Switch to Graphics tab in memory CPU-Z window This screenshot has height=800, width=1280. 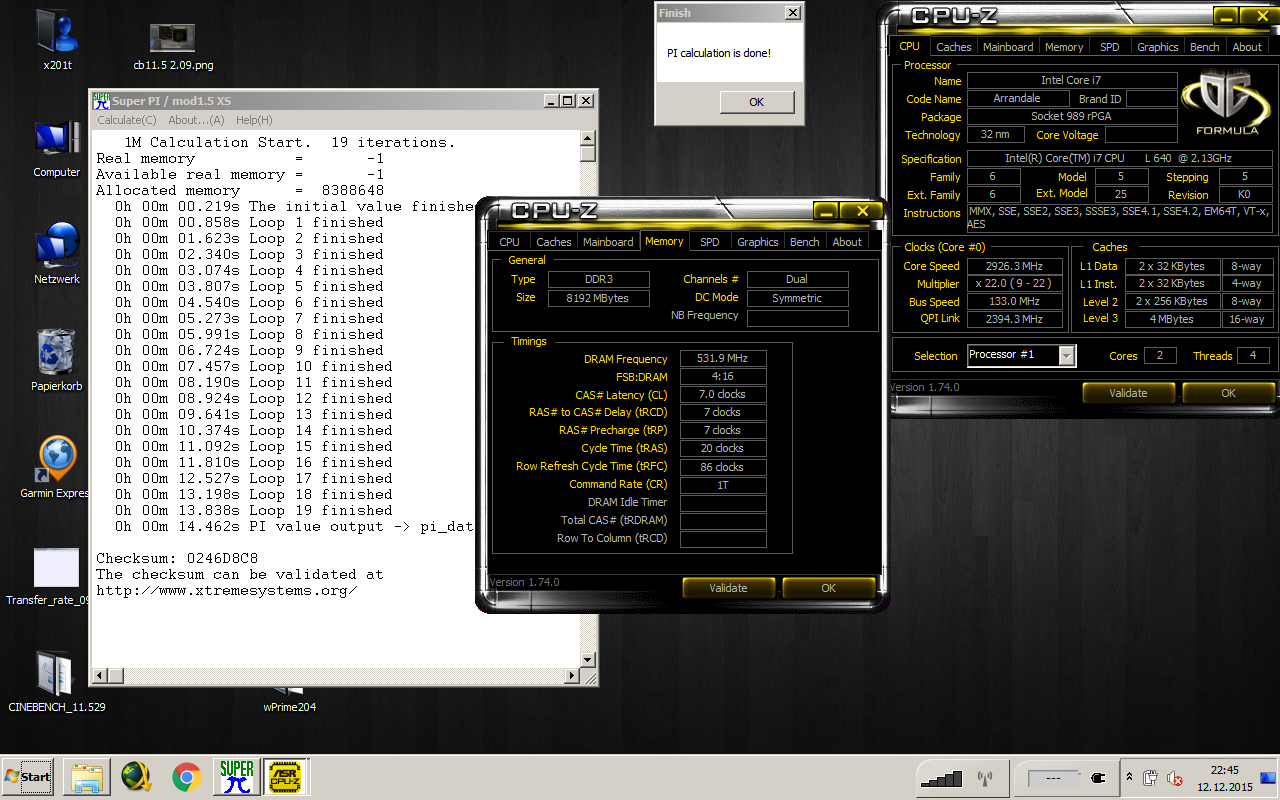click(757, 242)
